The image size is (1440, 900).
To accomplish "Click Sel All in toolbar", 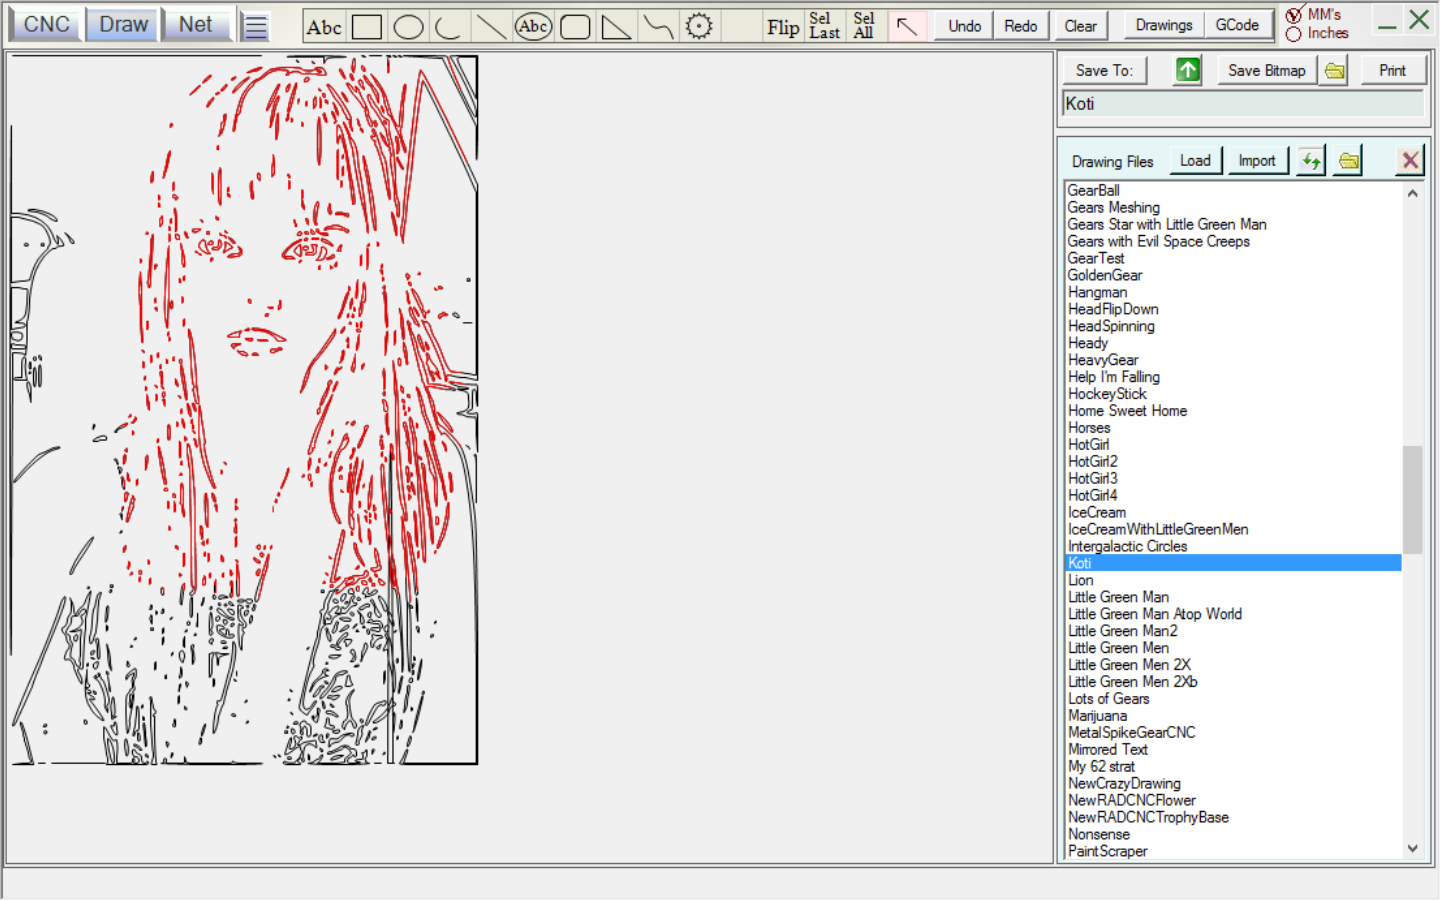I will click(864, 26).
